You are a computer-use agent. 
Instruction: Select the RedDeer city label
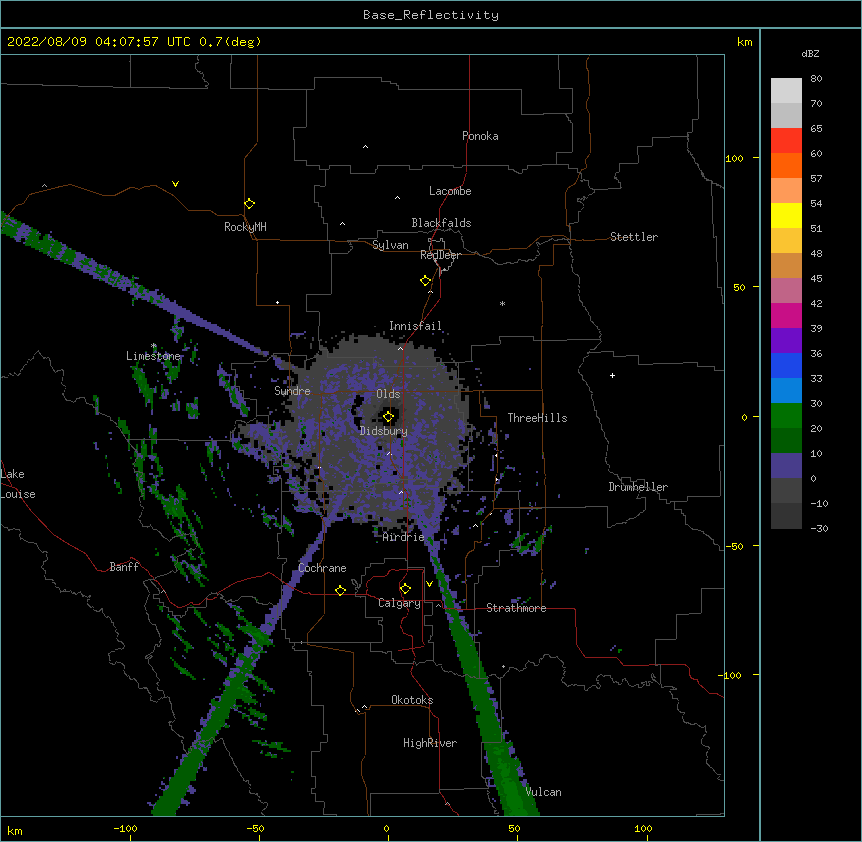coord(440,255)
